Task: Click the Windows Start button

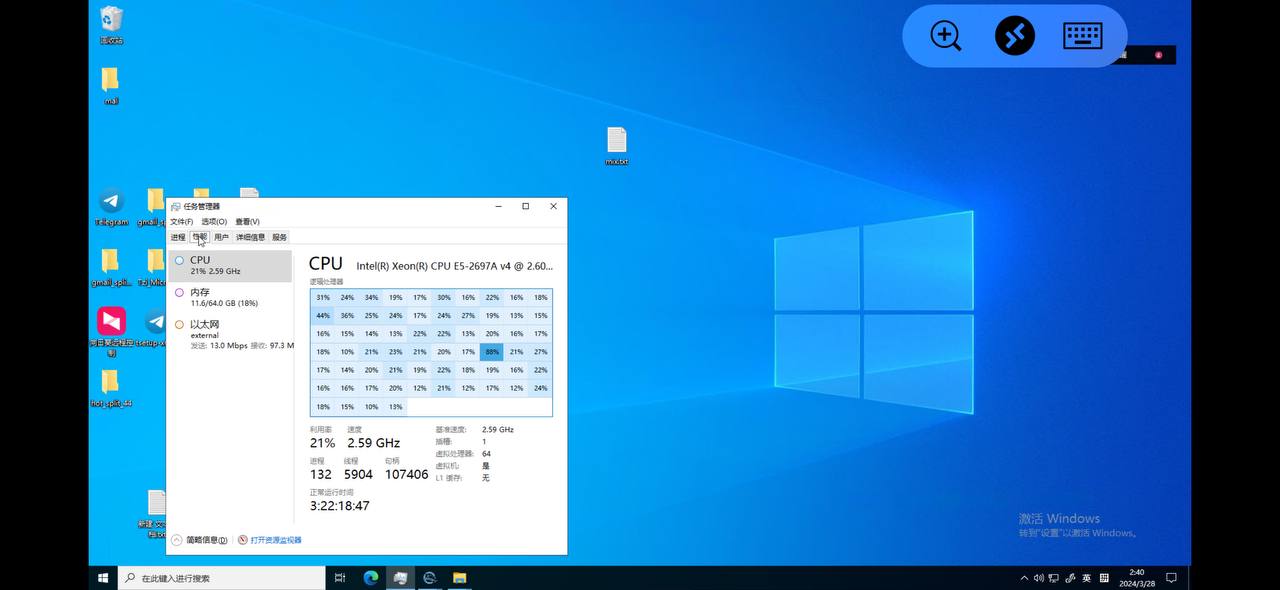Action: pos(103,578)
